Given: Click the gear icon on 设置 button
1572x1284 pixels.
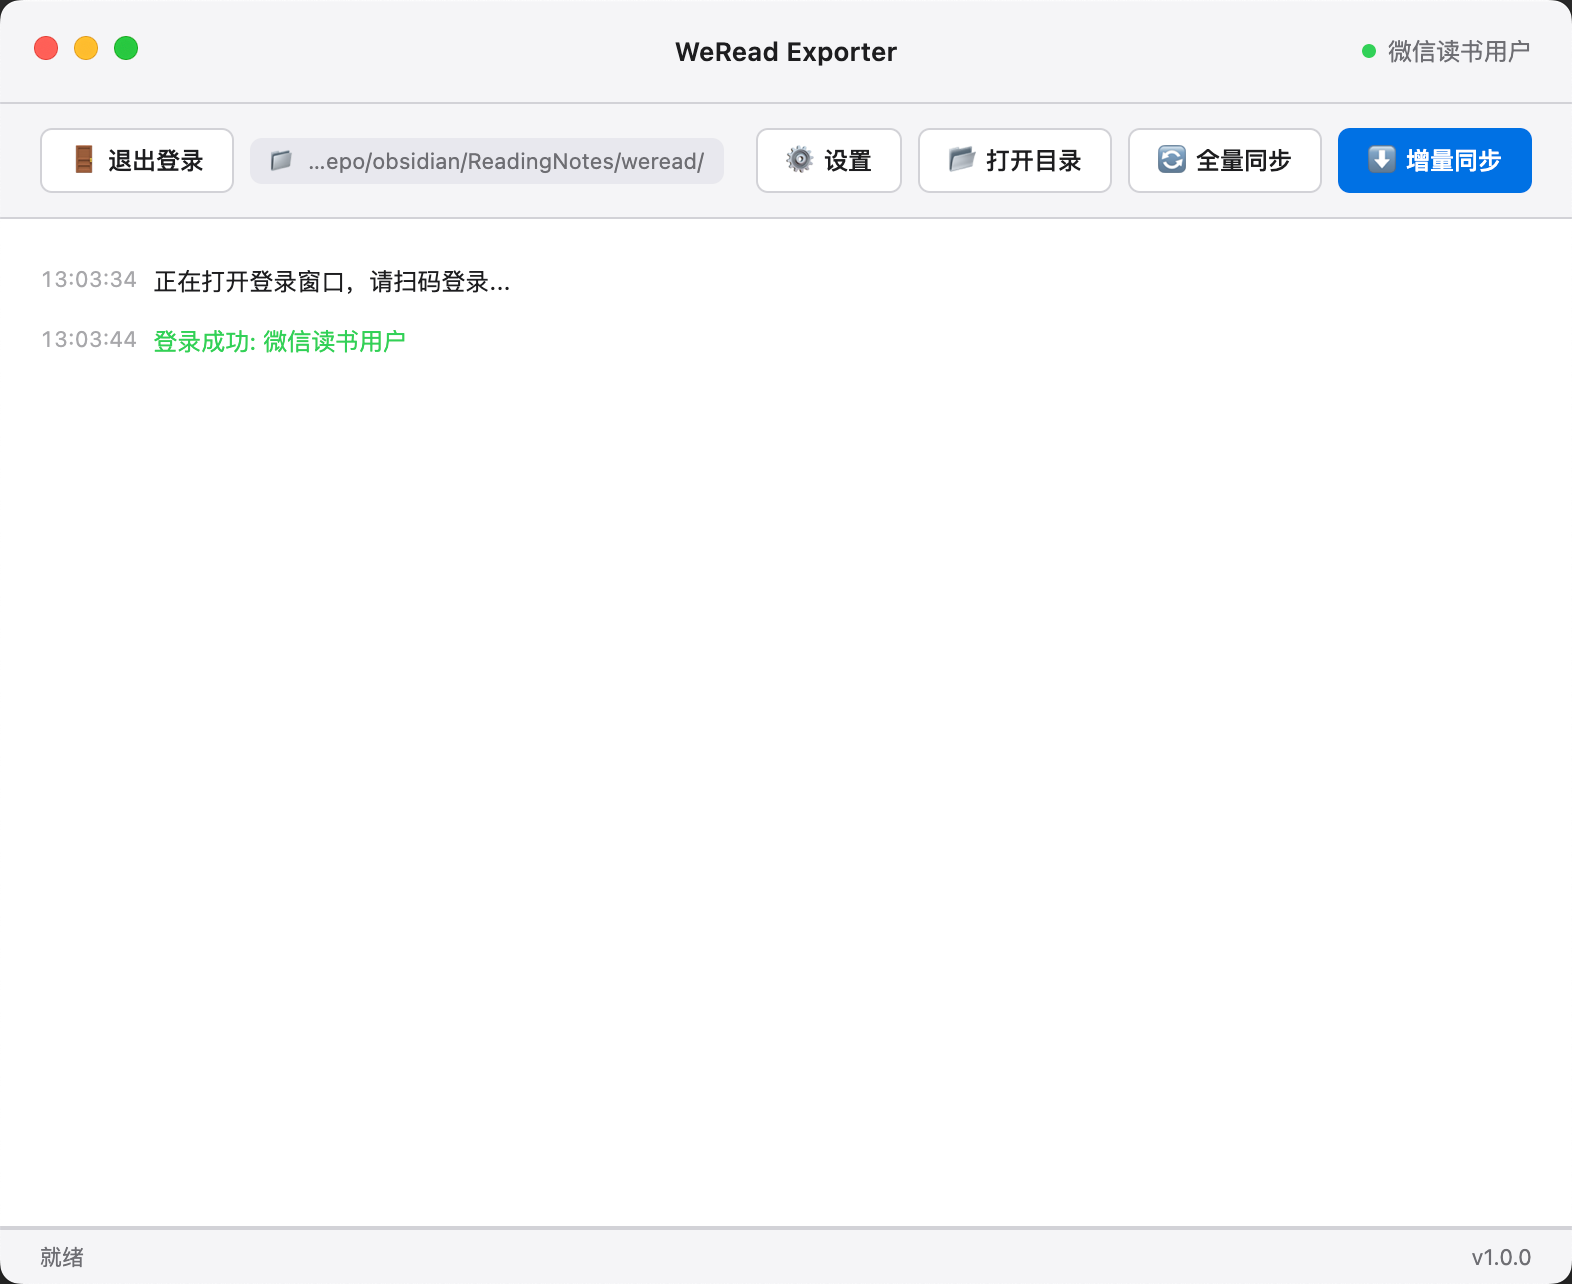Looking at the screenshot, I should (799, 160).
